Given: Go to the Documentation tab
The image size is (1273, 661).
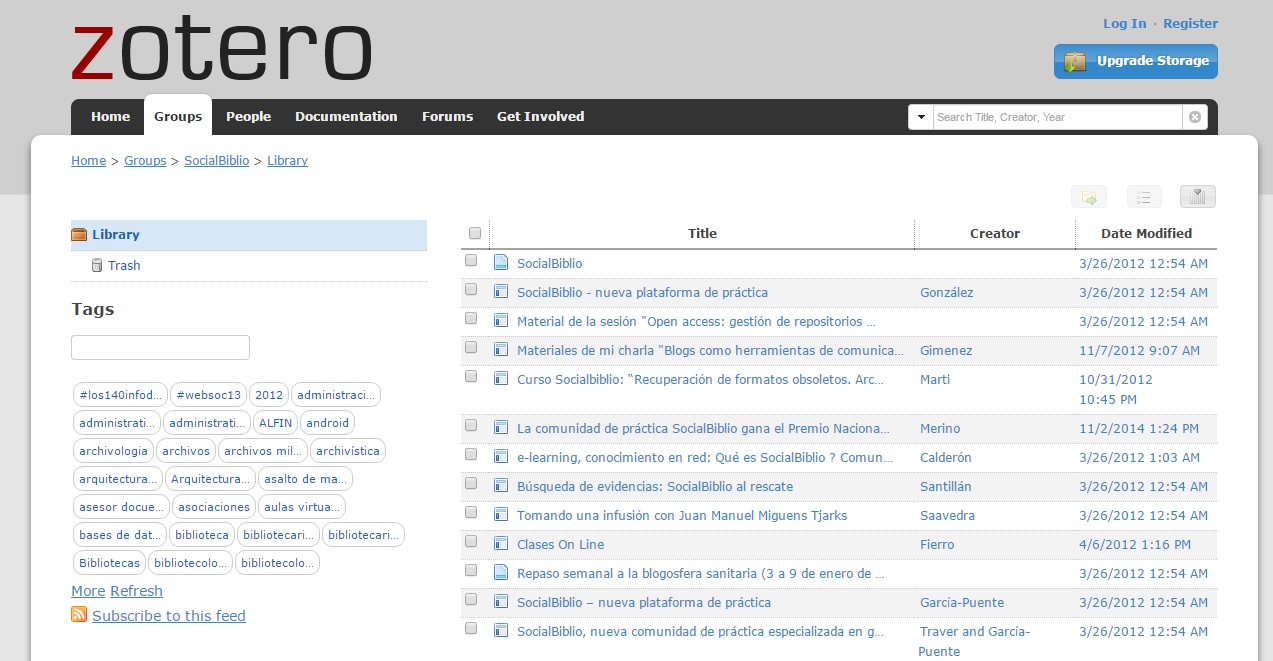Looking at the screenshot, I should pyautogui.click(x=346, y=117).
